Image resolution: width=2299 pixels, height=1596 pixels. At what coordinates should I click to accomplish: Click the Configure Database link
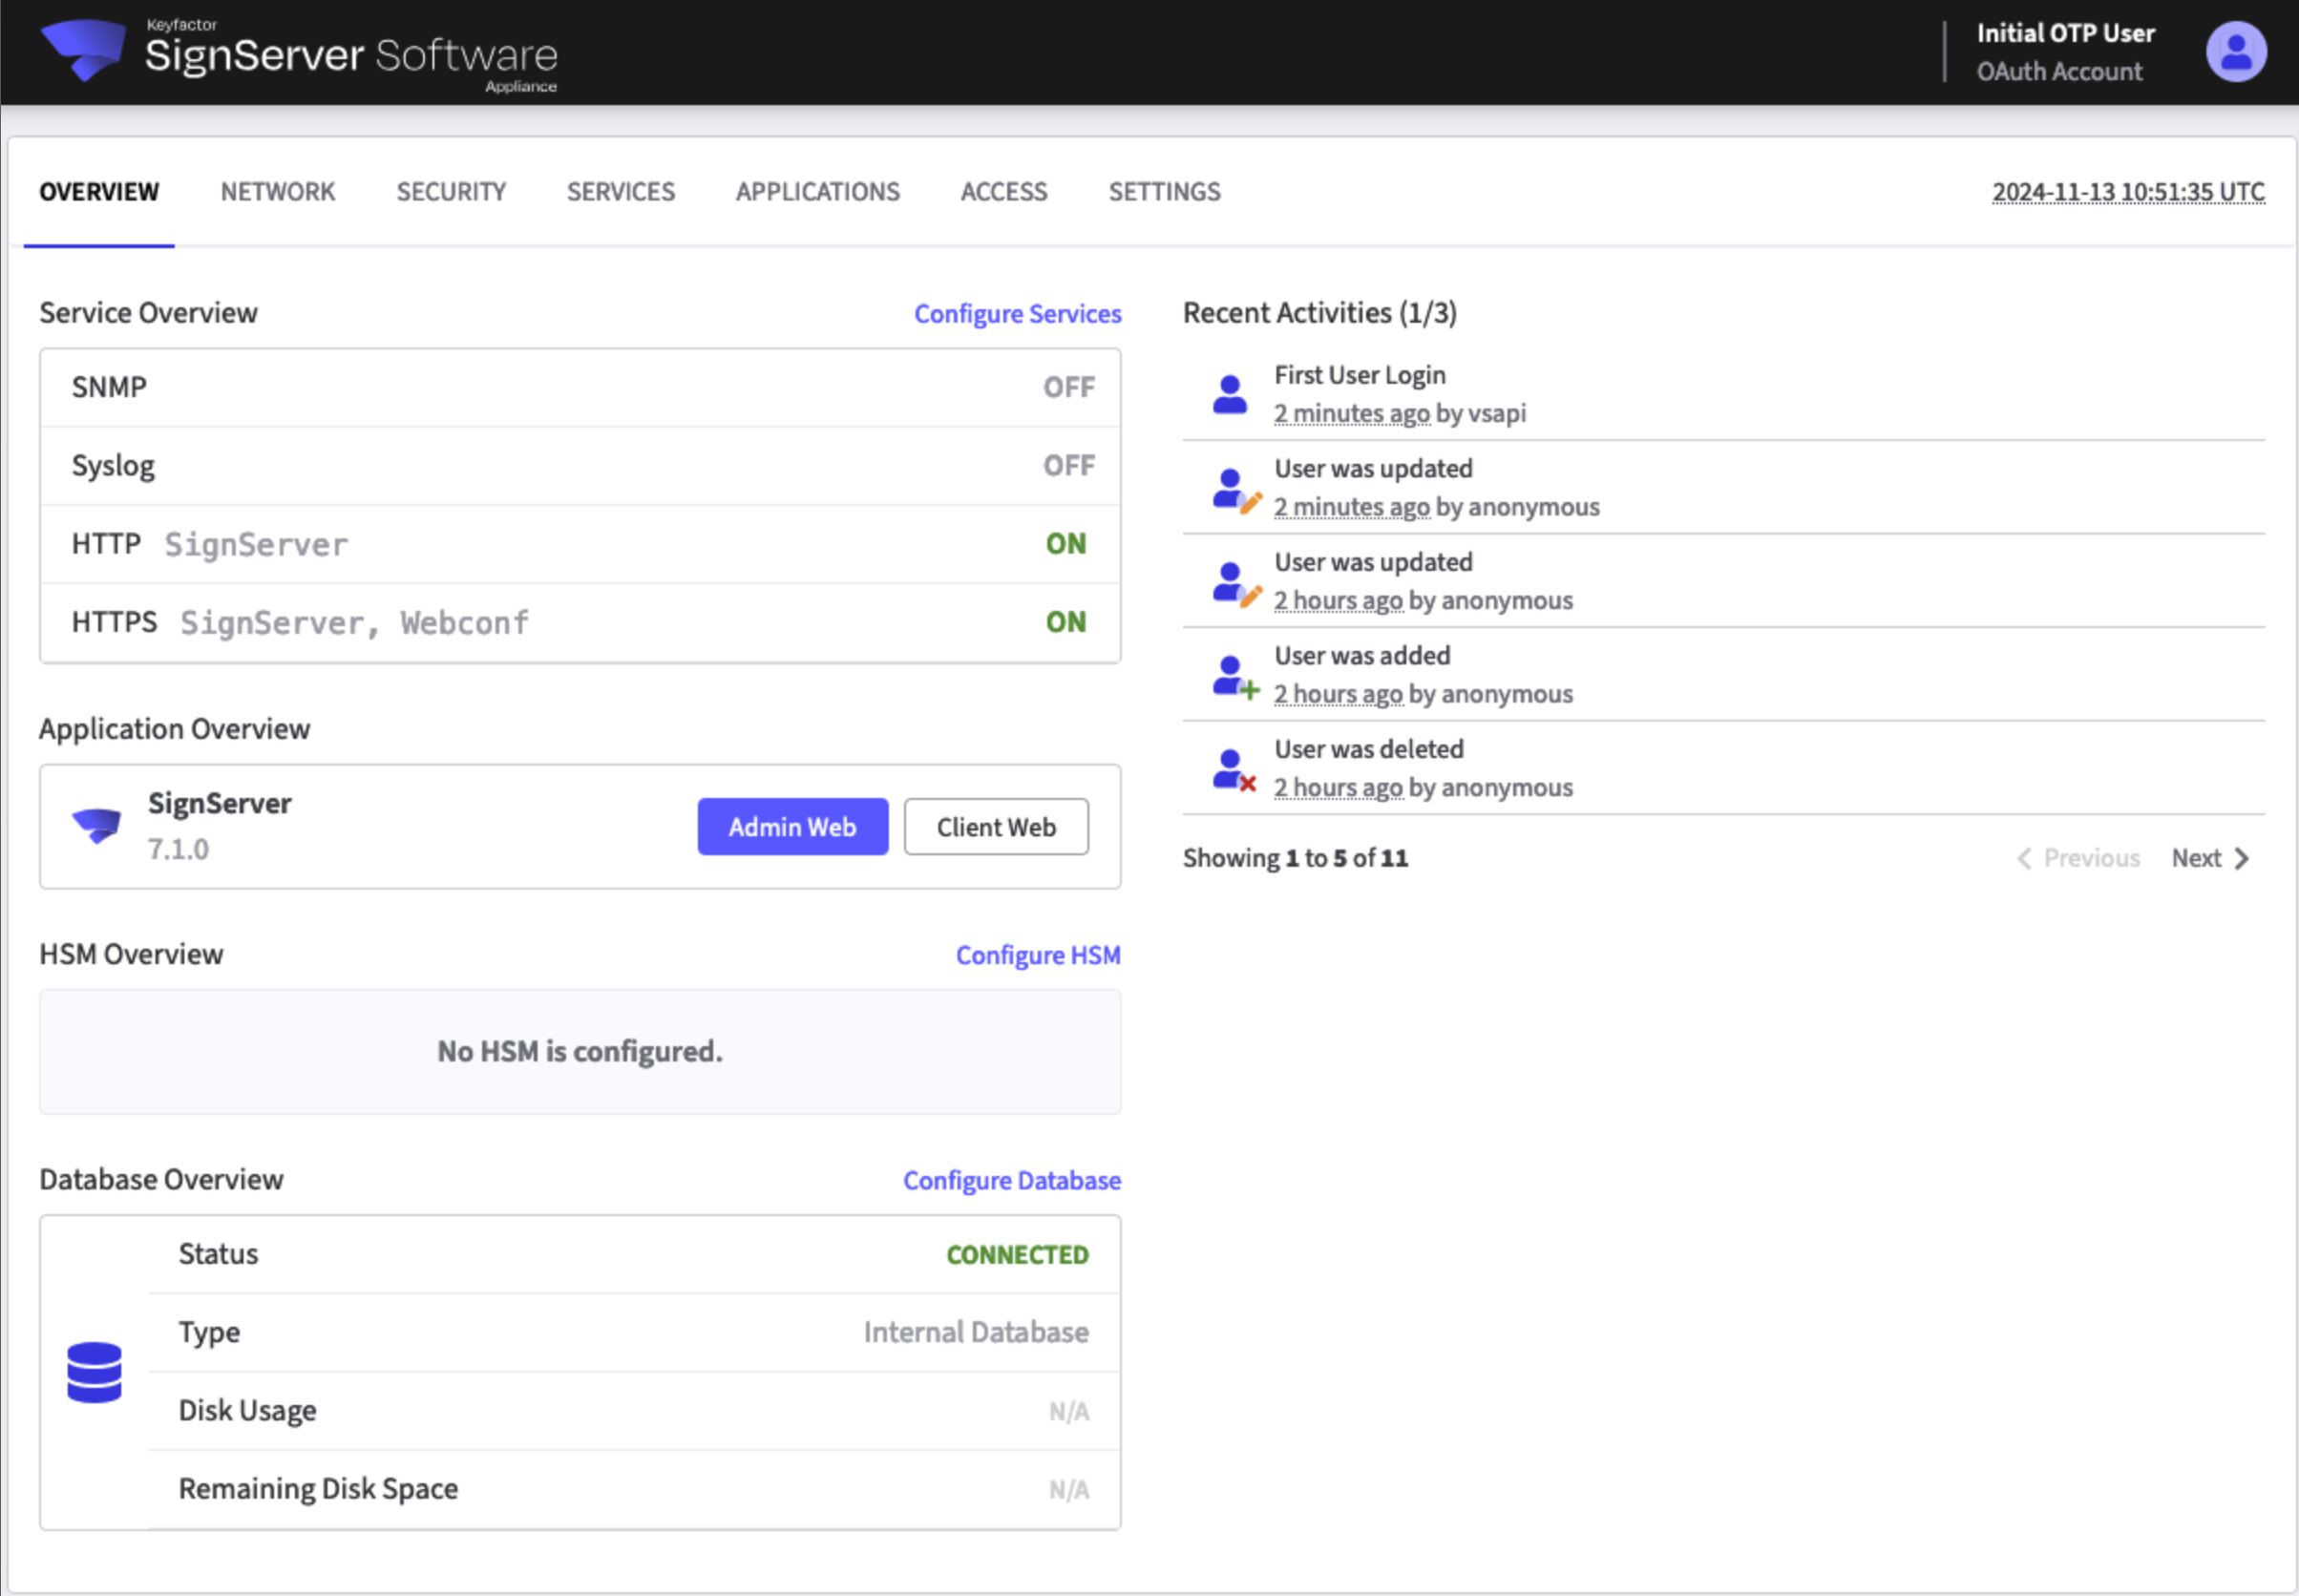(1012, 1181)
